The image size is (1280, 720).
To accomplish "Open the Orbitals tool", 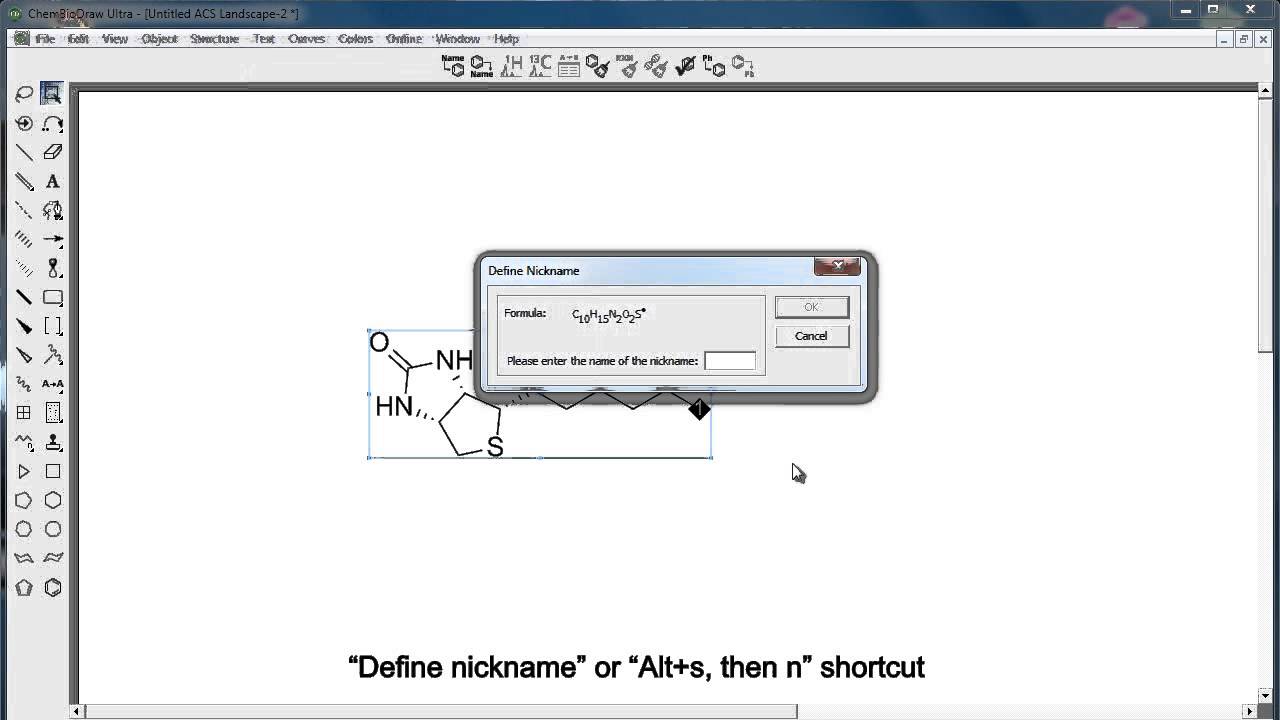I will tap(52, 268).
